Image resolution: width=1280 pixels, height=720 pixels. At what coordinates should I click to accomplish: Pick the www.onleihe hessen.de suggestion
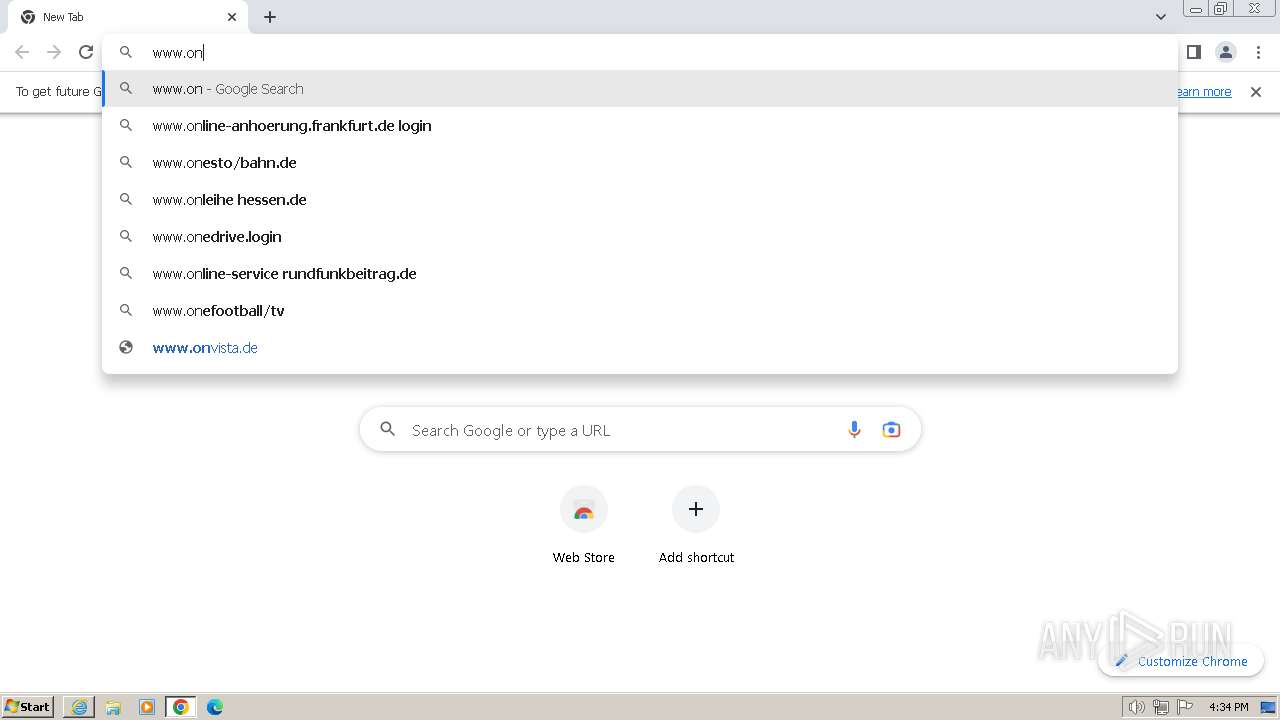tap(640, 200)
